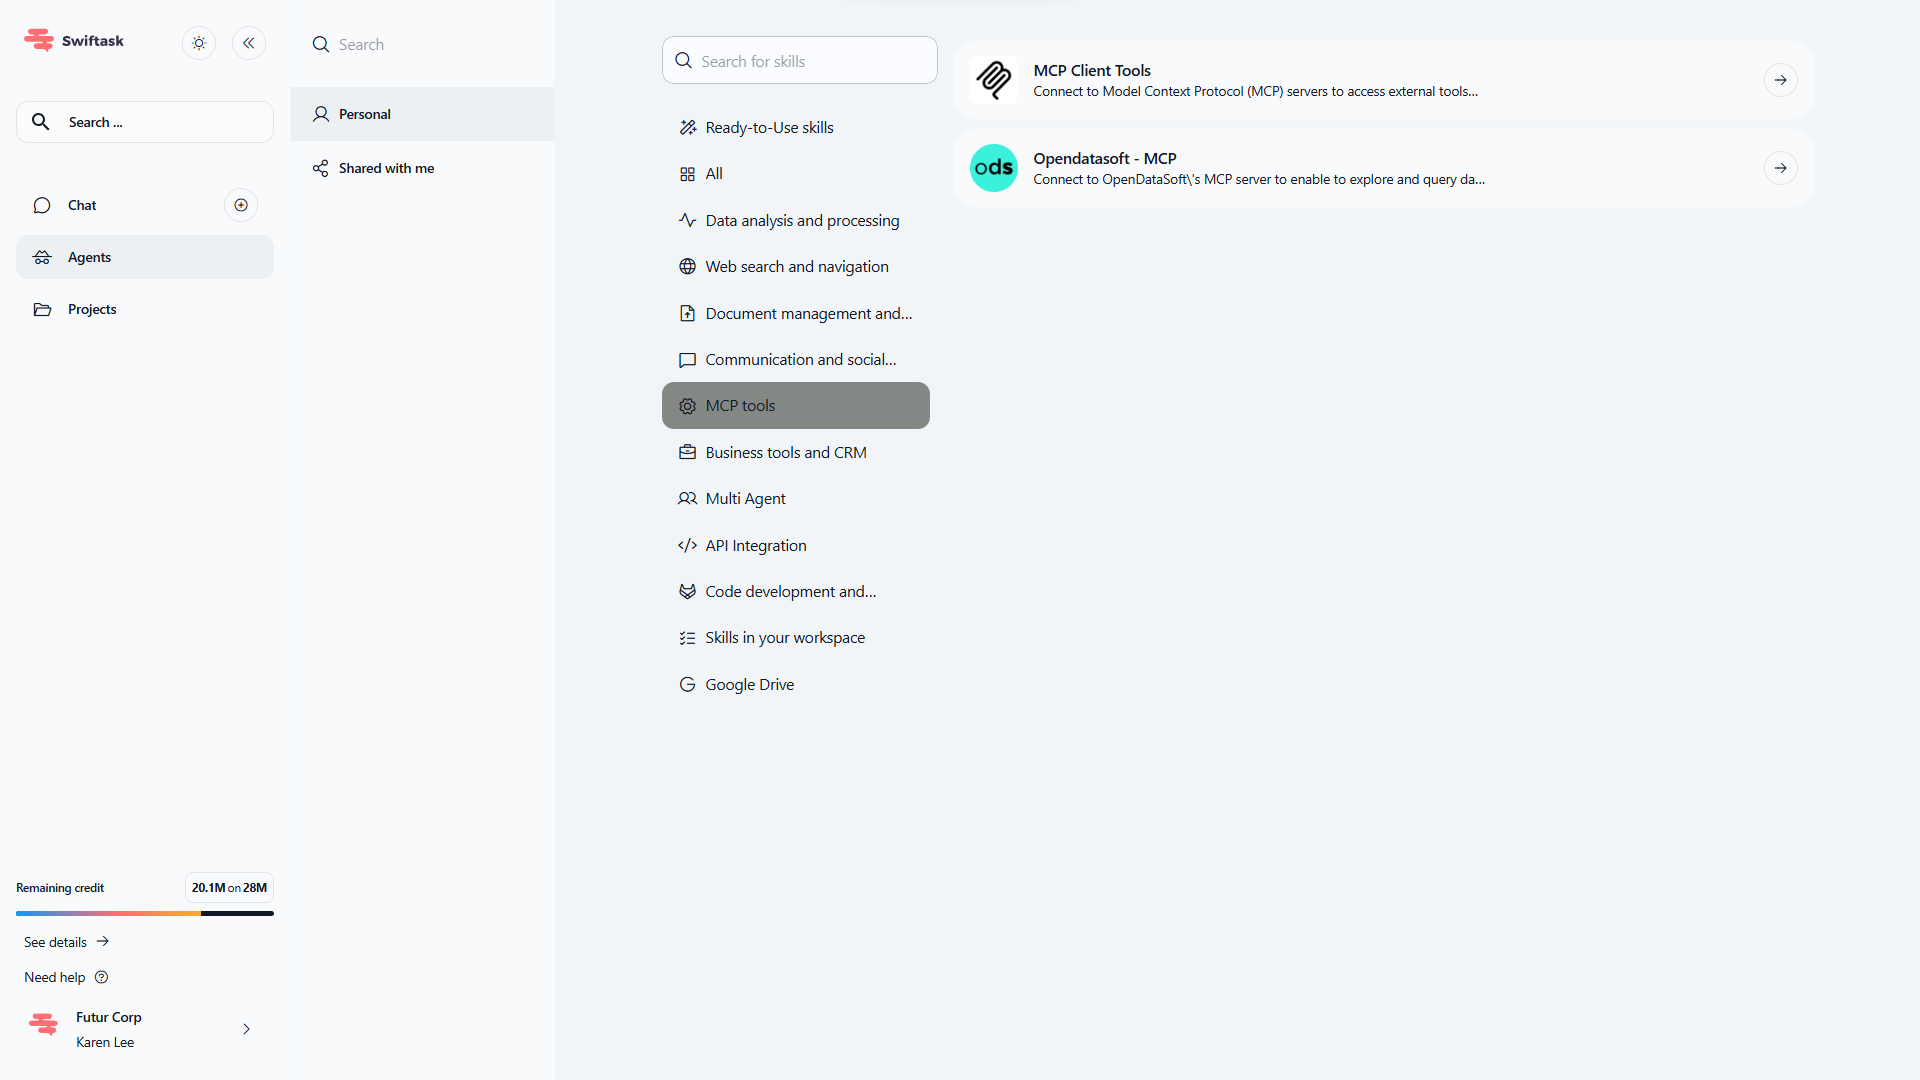Expand the Futur Corp workspace chevron
This screenshot has width=1920, height=1080.
pyautogui.click(x=246, y=1029)
